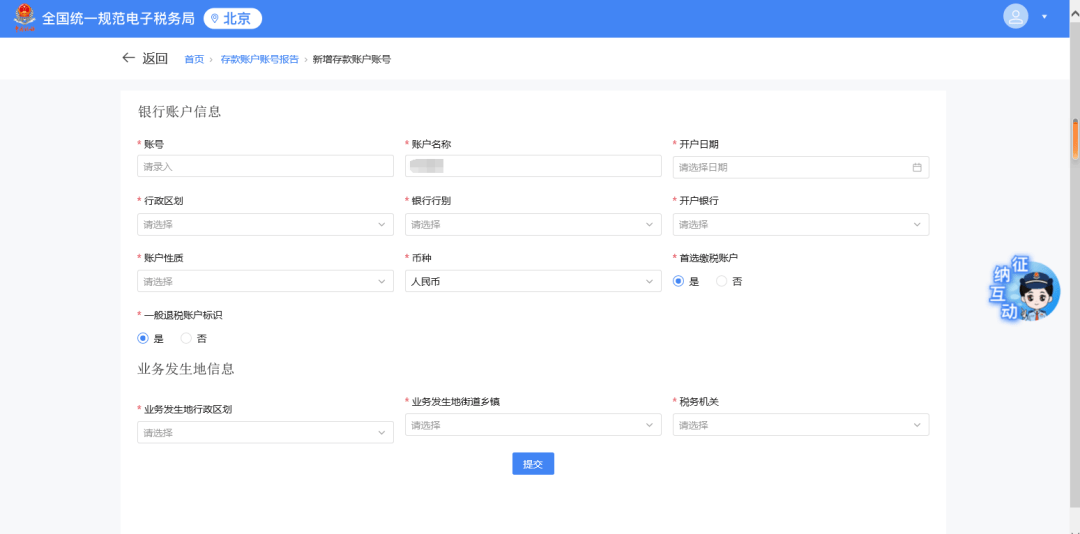
Task: Open the 征纳互动 assistant mascot
Action: [x=1024, y=290]
